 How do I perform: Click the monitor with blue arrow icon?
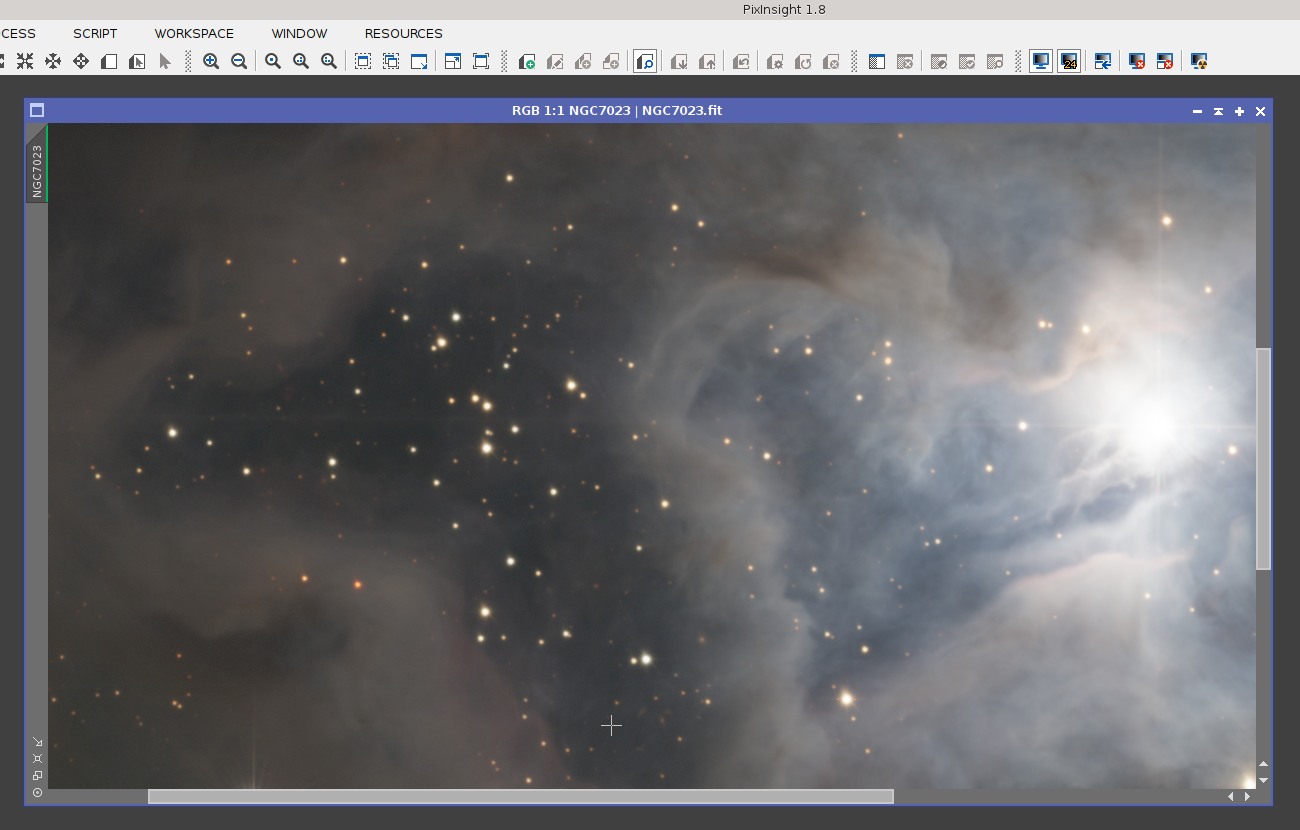(1103, 61)
